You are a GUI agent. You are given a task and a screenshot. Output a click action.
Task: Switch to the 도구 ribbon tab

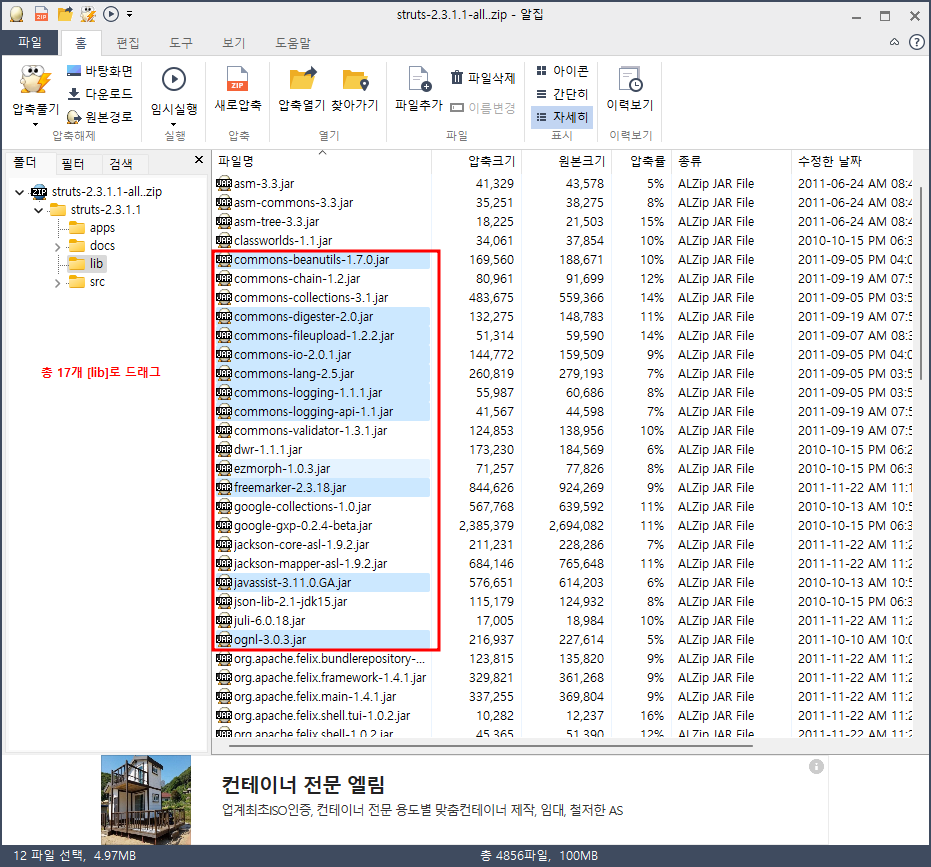(x=180, y=43)
